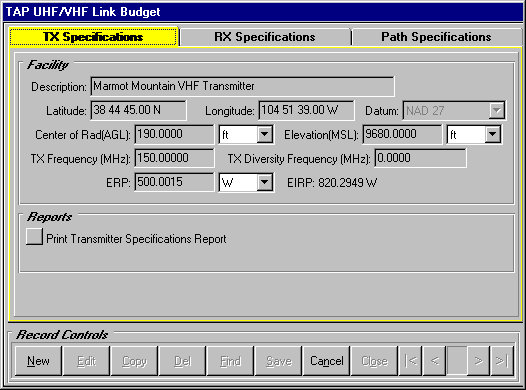Click the TX Diversity Frequency field
This screenshot has width=526, height=390.
click(x=421, y=158)
